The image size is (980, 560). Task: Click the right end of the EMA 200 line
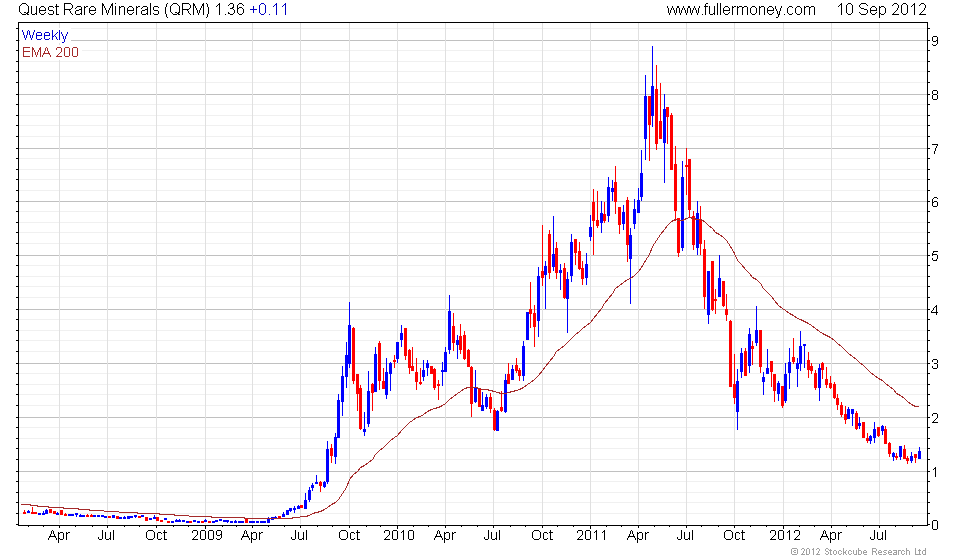918,407
